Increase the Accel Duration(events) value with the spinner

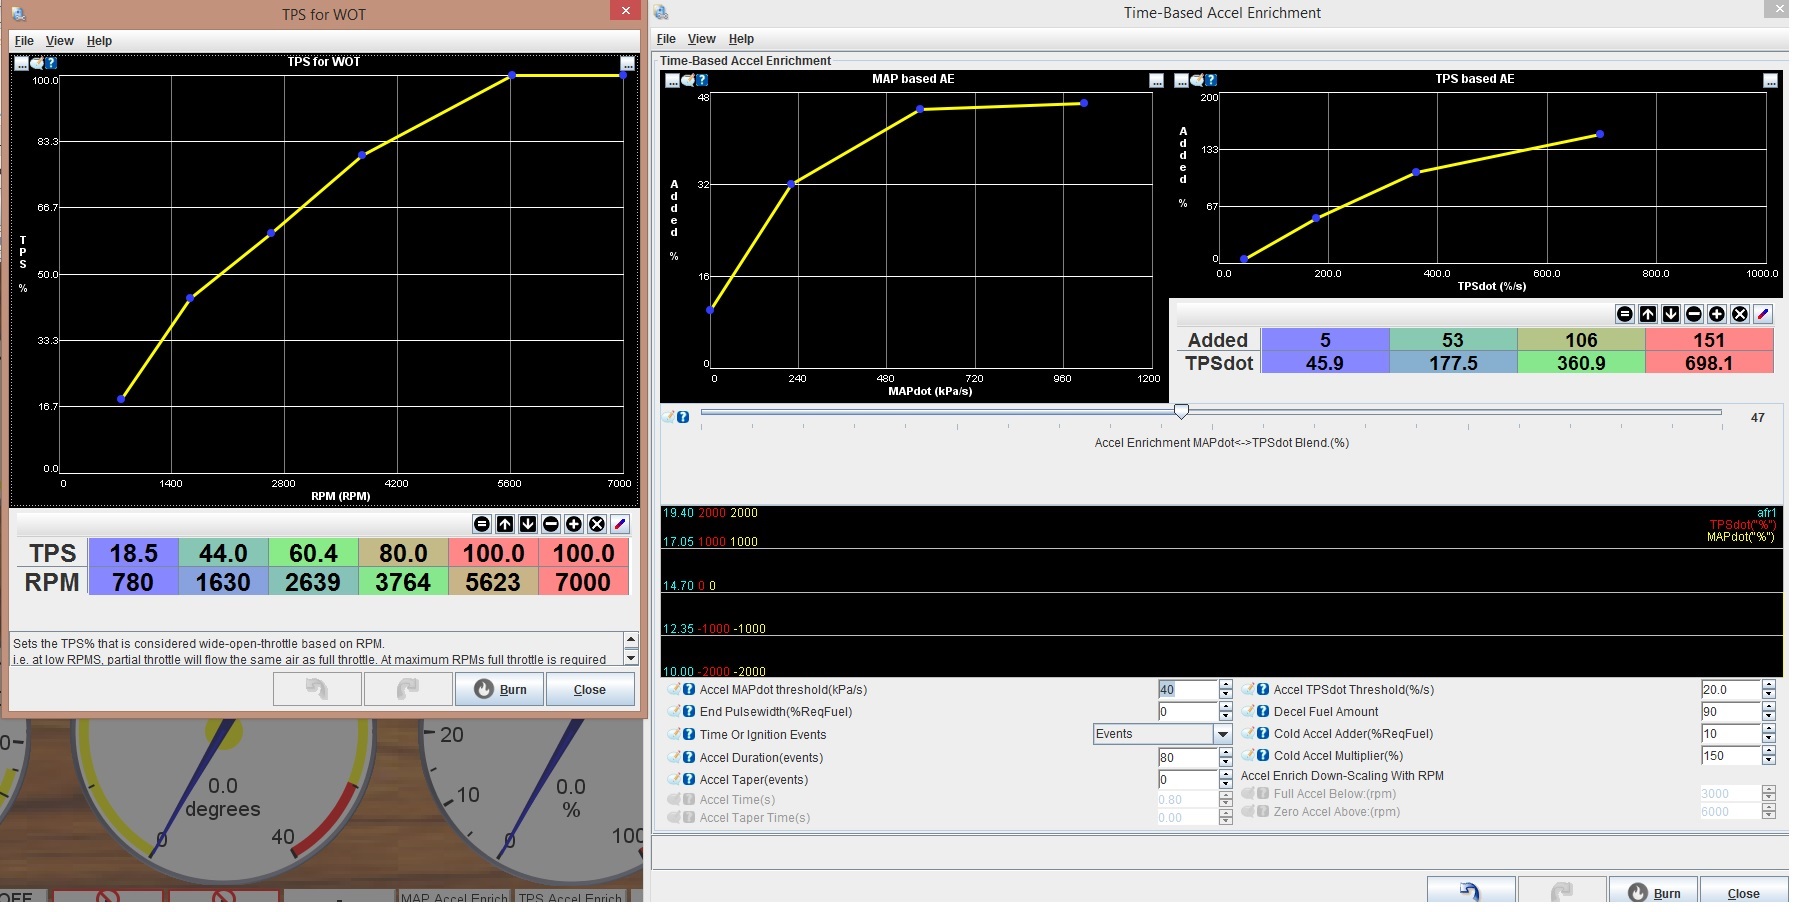pyautogui.click(x=1226, y=753)
